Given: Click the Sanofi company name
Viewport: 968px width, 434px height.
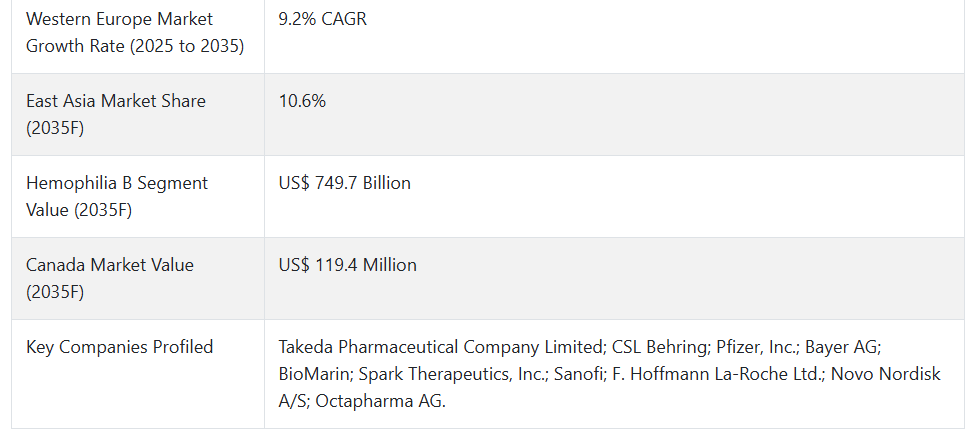Looking at the screenshot, I should coord(577,374).
